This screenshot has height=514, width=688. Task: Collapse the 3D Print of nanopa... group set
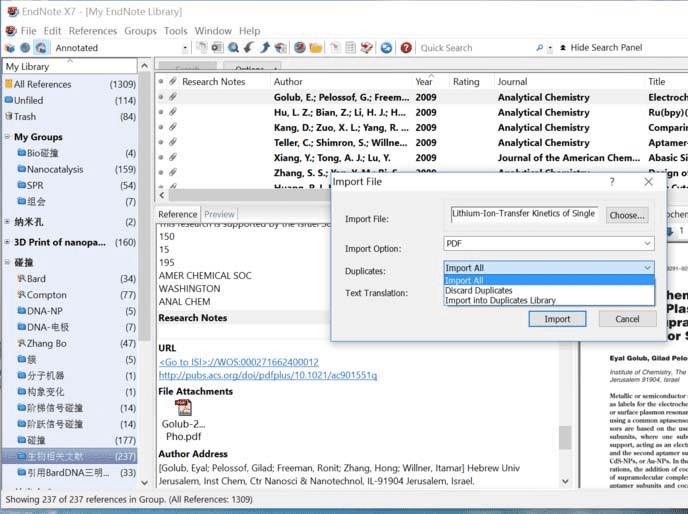8,242
